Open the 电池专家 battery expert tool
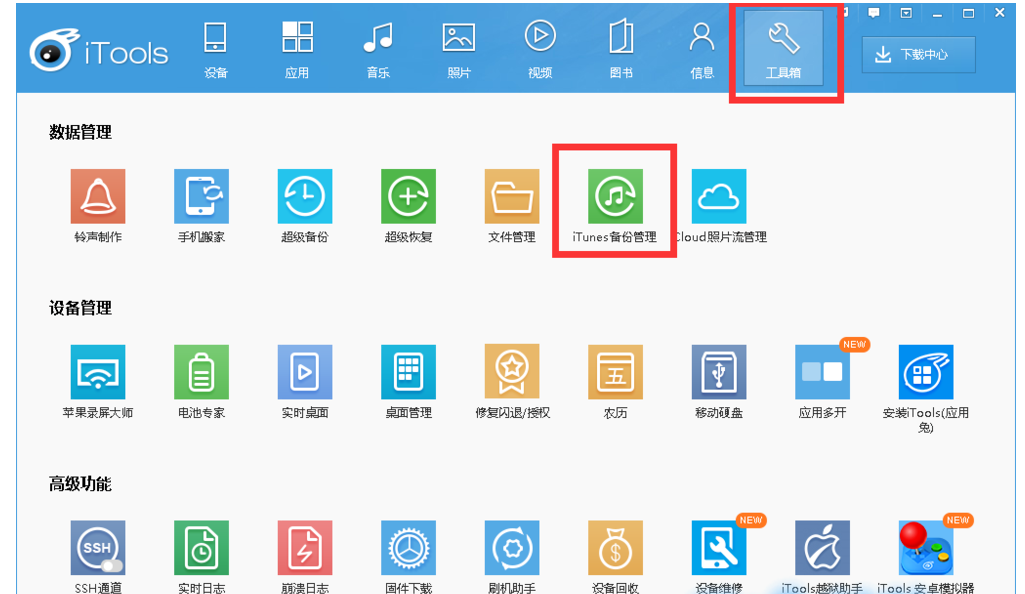 click(x=201, y=372)
